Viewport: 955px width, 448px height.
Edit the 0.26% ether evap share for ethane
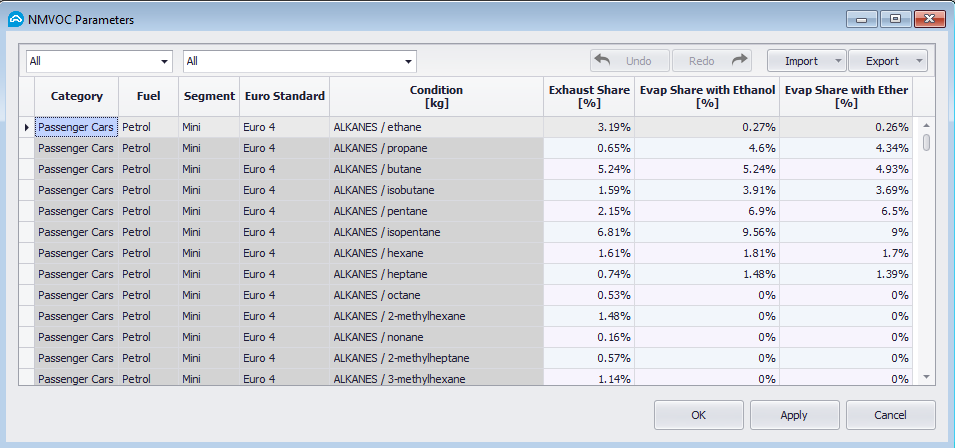click(x=846, y=127)
